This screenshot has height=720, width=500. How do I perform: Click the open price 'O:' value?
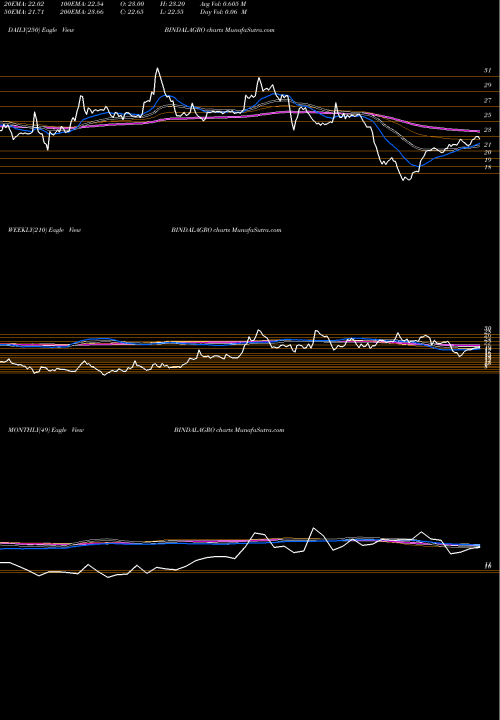[x=132, y=4]
